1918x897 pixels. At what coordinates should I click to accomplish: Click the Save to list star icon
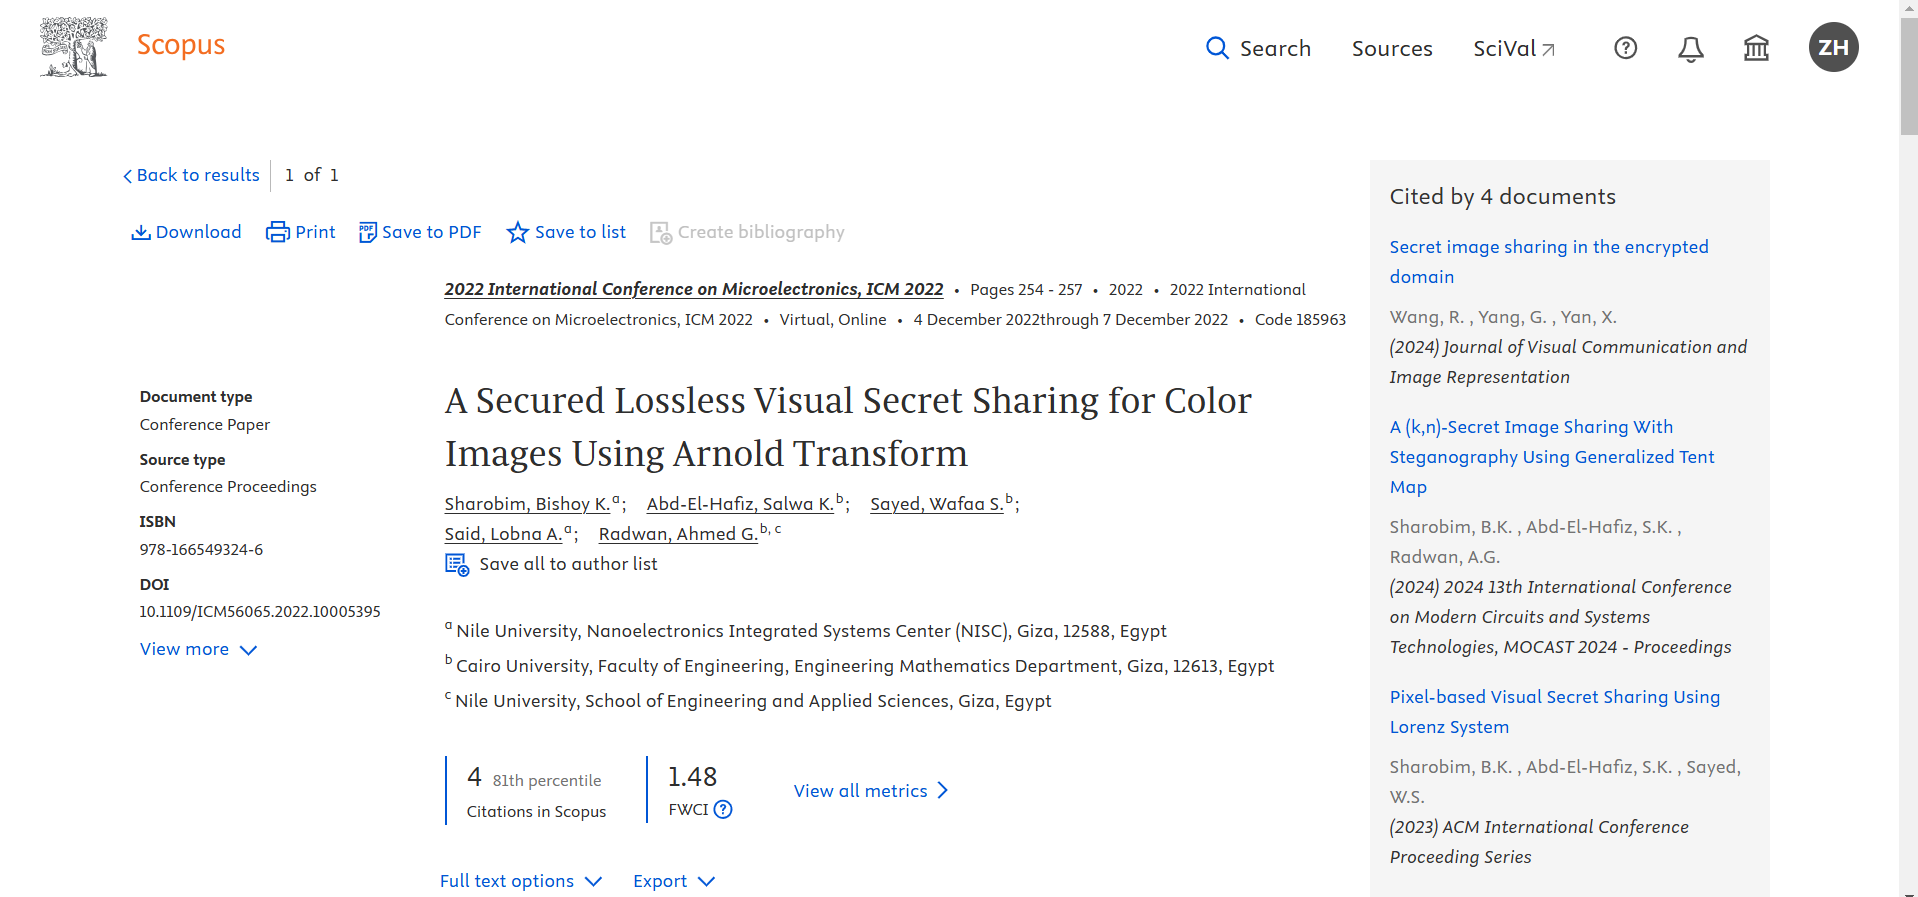tap(517, 232)
